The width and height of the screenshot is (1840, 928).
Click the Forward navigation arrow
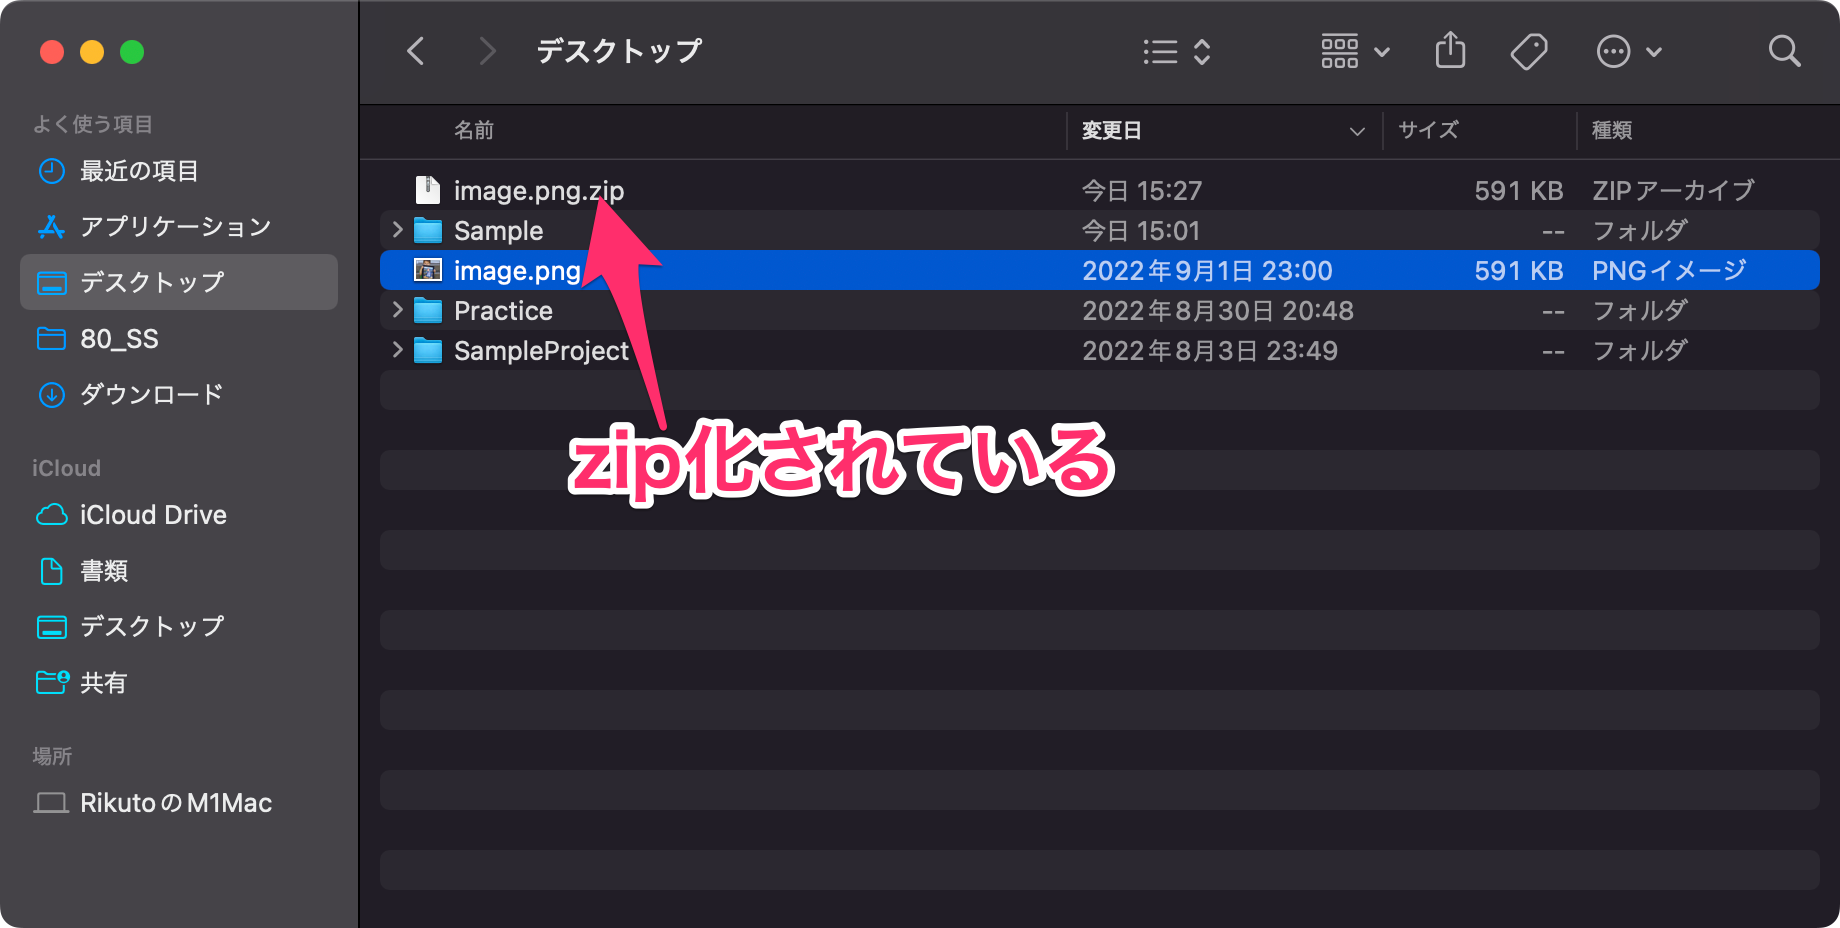(x=486, y=51)
